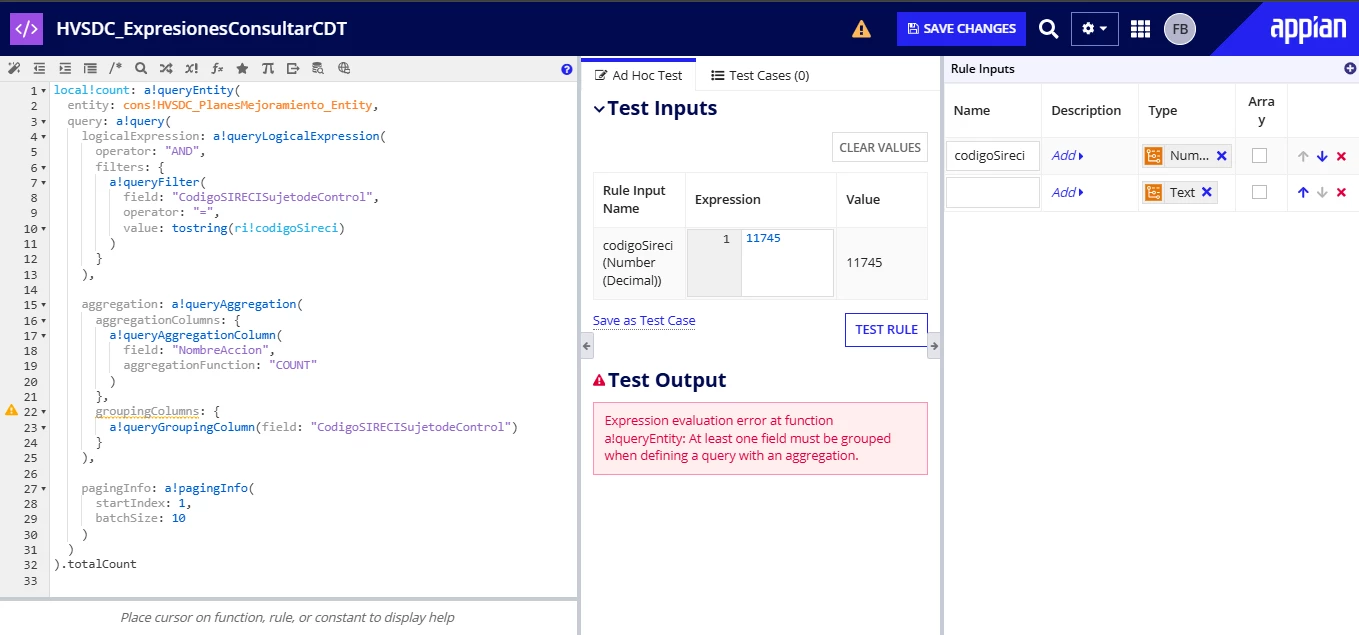Click the Rule Inputs panel title
1359x635 pixels.
tap(983, 69)
